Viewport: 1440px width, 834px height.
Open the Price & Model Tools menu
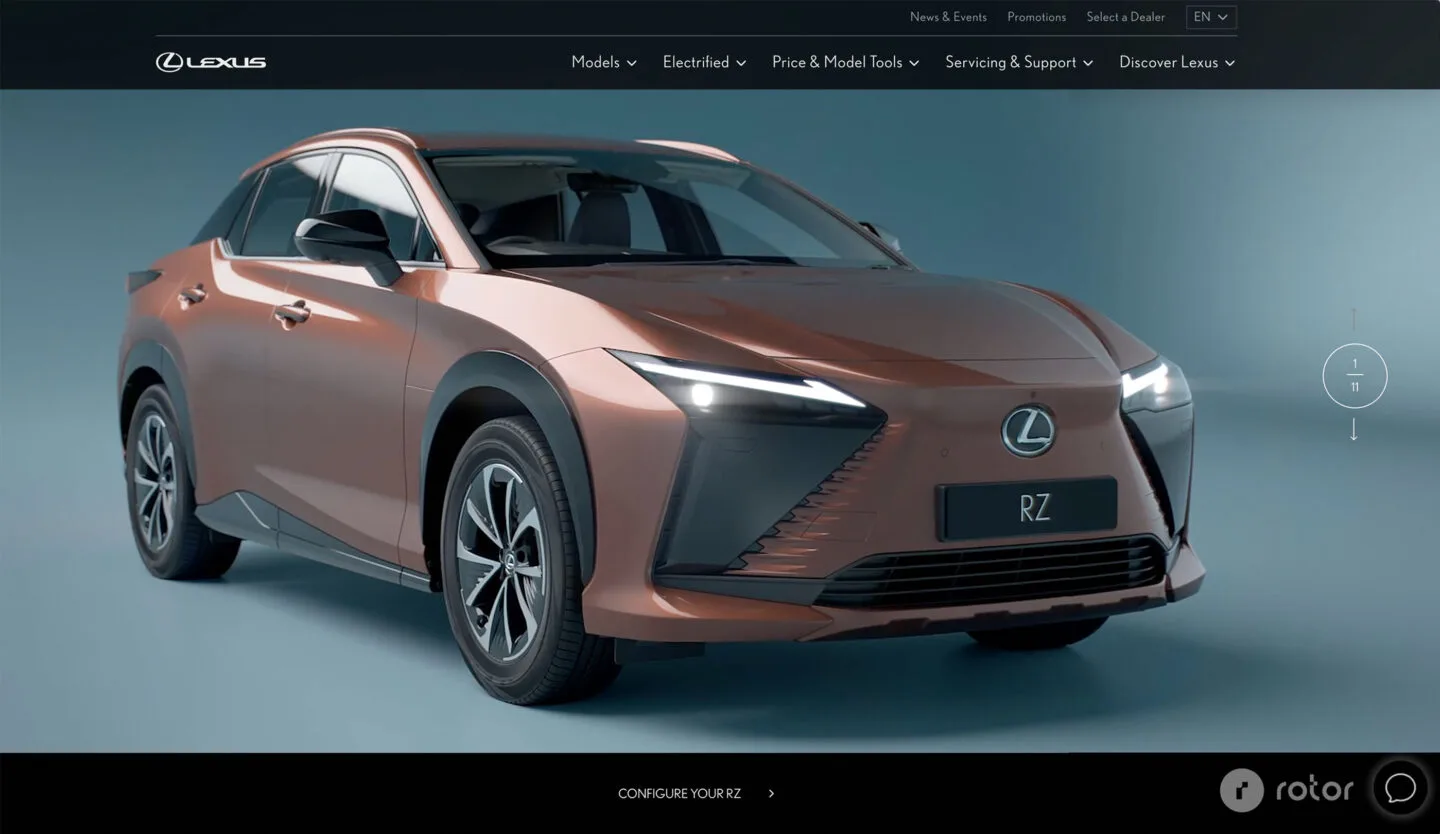pyautogui.click(x=844, y=62)
